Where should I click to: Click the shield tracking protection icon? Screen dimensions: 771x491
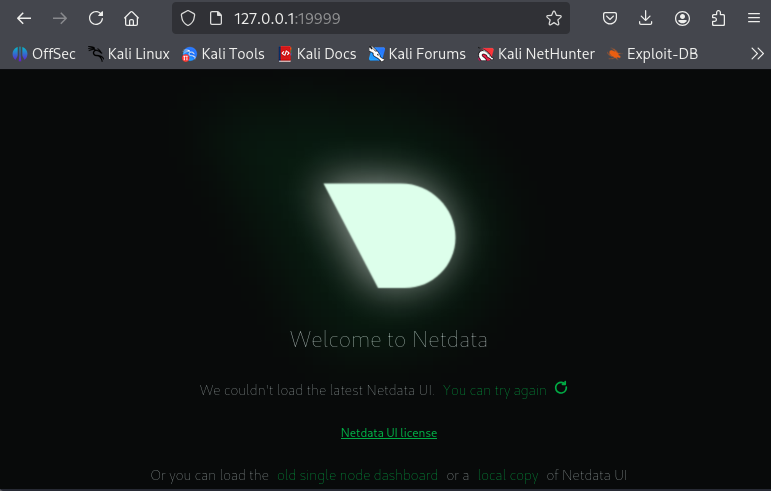[x=187, y=18]
